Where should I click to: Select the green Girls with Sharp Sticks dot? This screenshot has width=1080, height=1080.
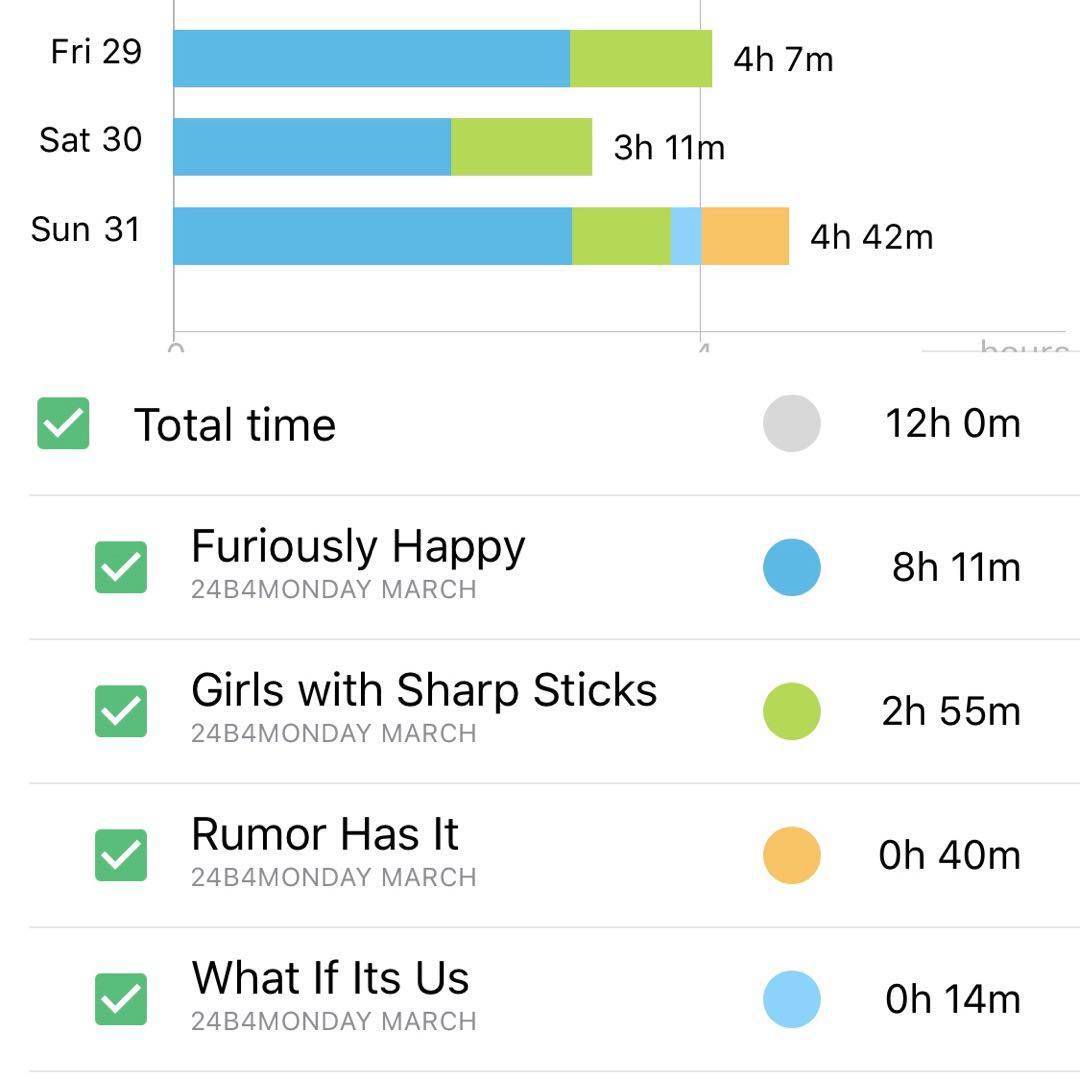pyautogui.click(x=791, y=711)
